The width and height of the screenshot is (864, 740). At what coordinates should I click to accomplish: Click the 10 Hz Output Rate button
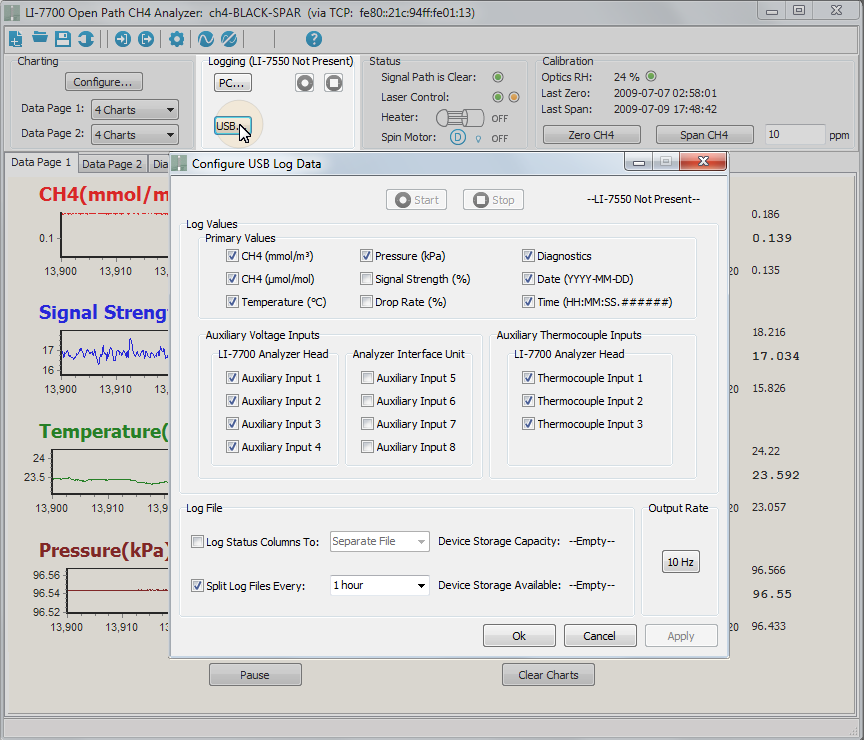681,562
